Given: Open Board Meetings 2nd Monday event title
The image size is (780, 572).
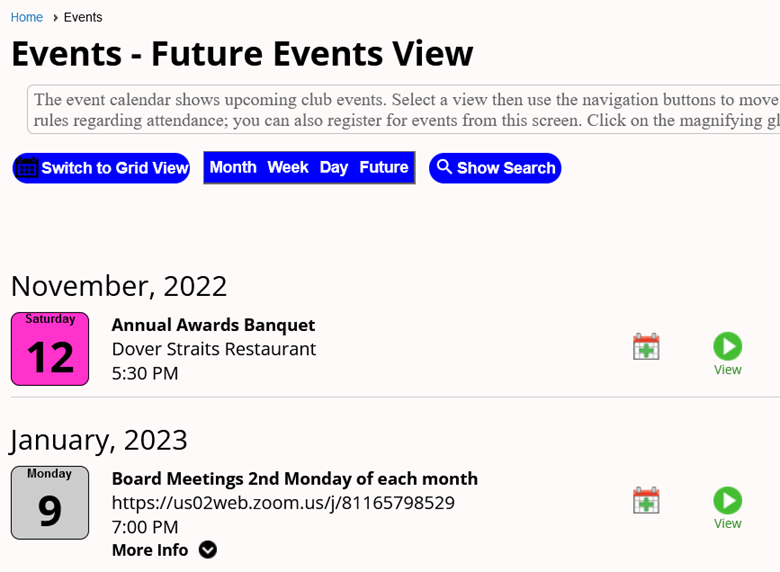Looking at the screenshot, I should point(294,478).
